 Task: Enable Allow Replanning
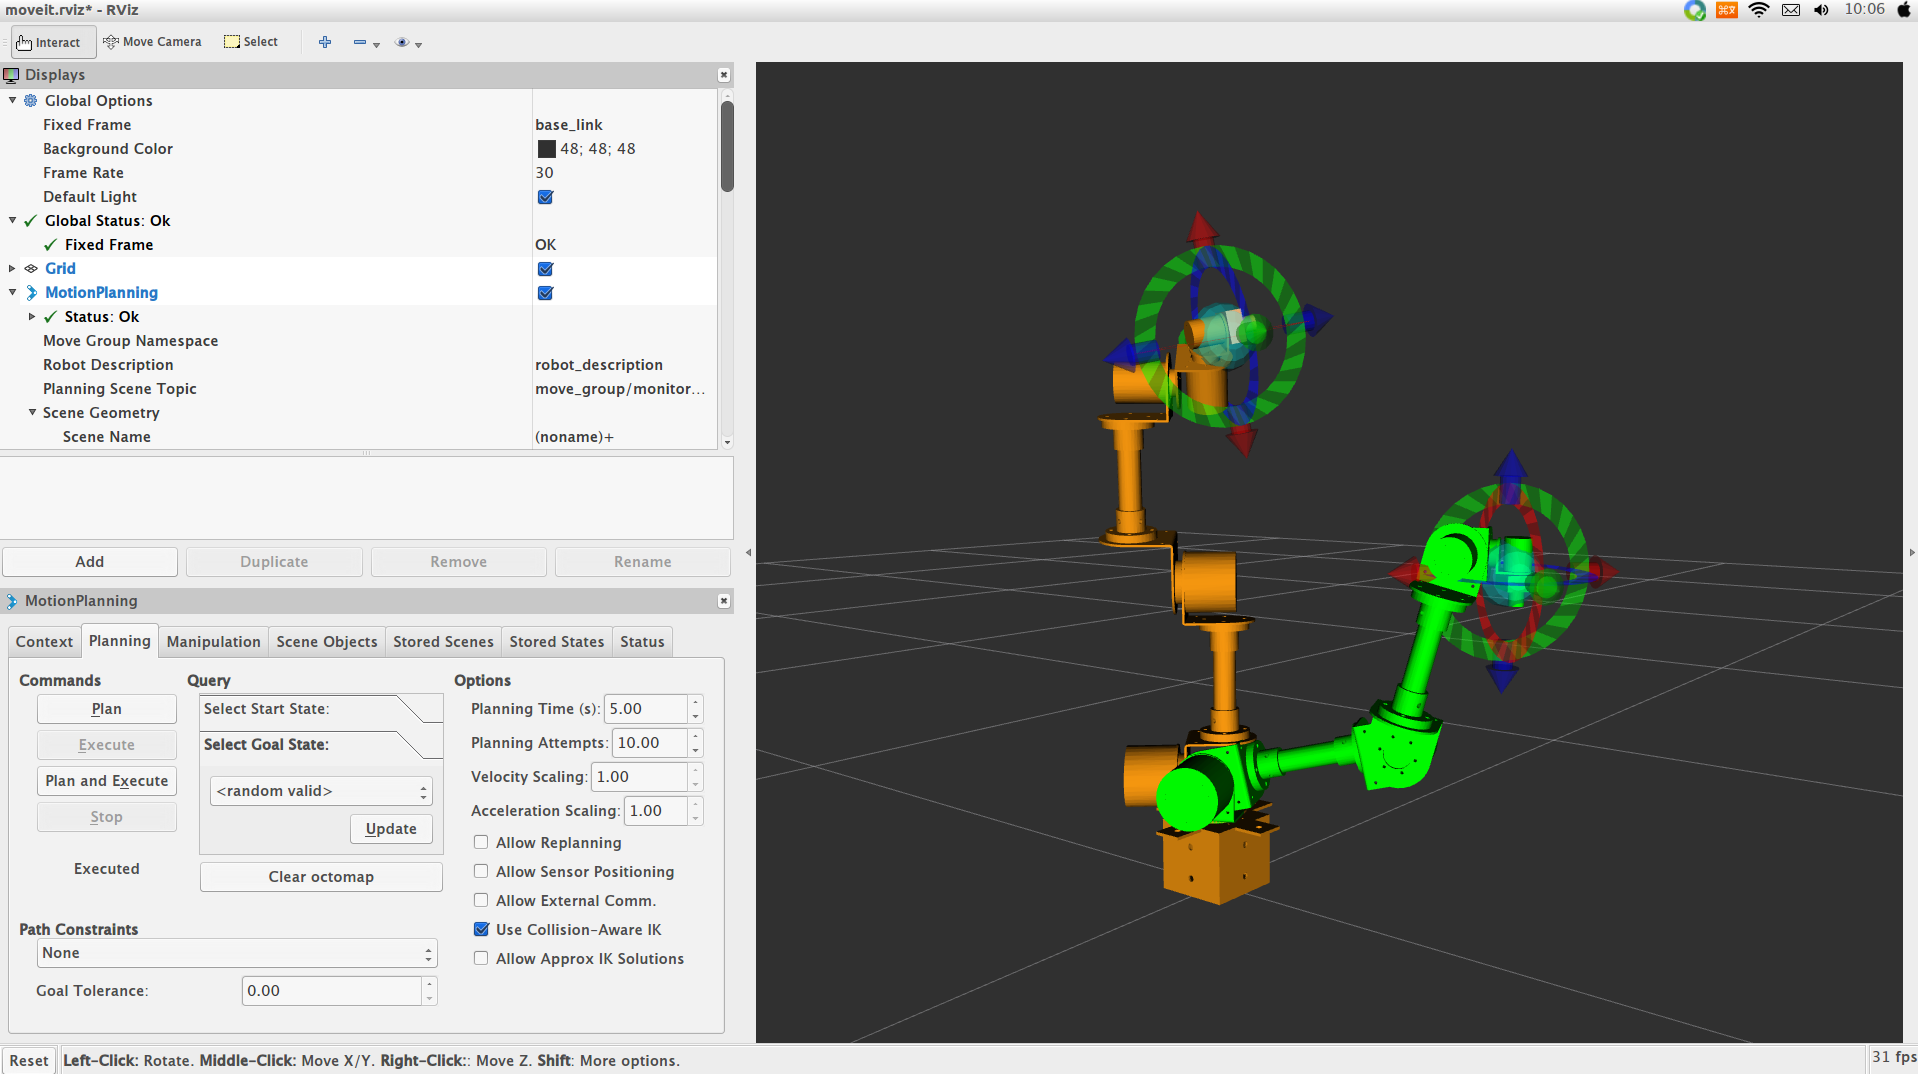480,842
